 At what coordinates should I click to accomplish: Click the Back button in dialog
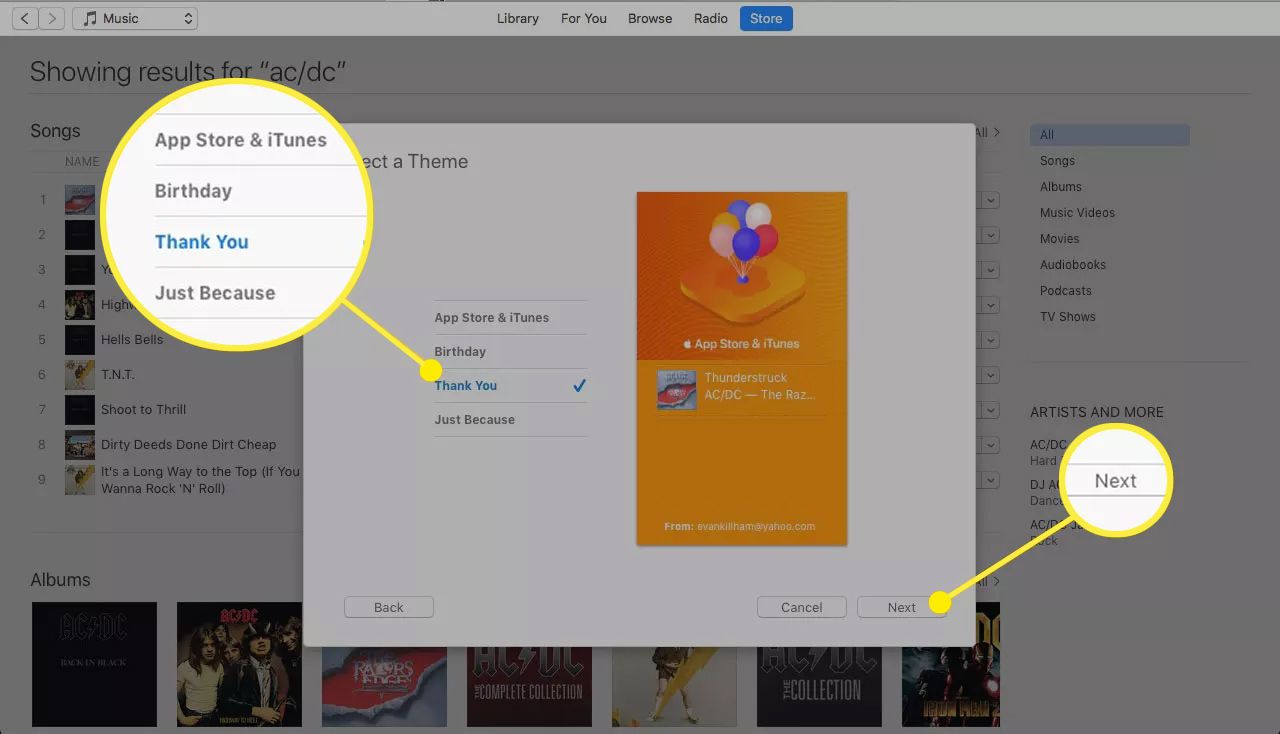click(389, 607)
